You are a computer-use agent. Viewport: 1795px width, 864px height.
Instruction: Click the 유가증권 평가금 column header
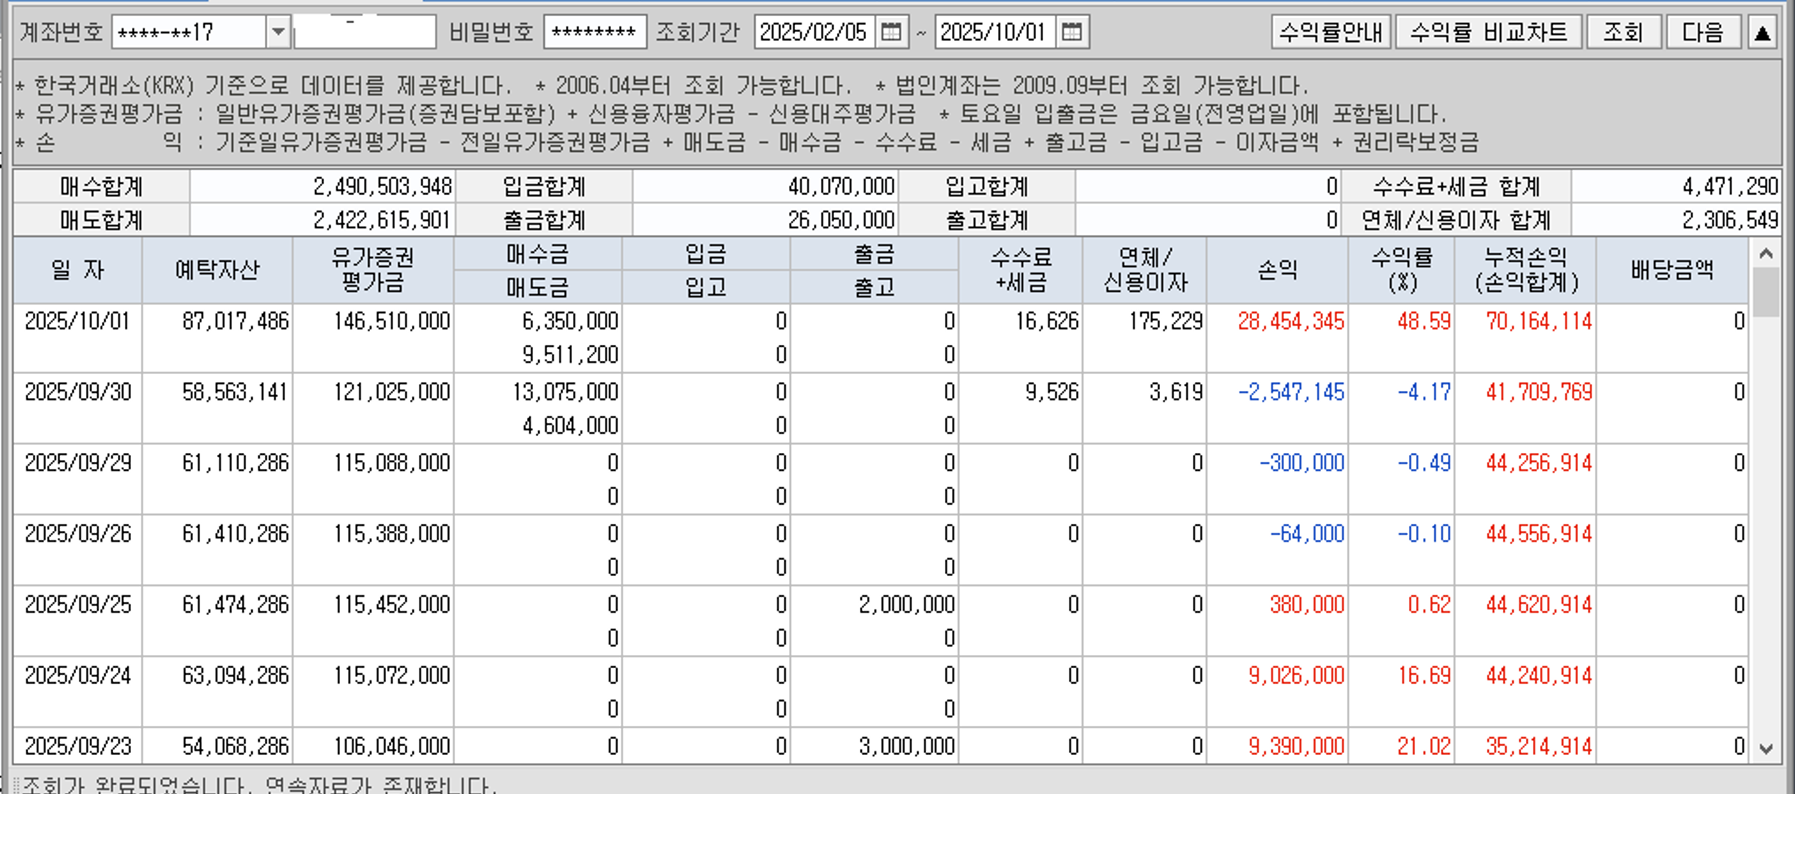(373, 270)
